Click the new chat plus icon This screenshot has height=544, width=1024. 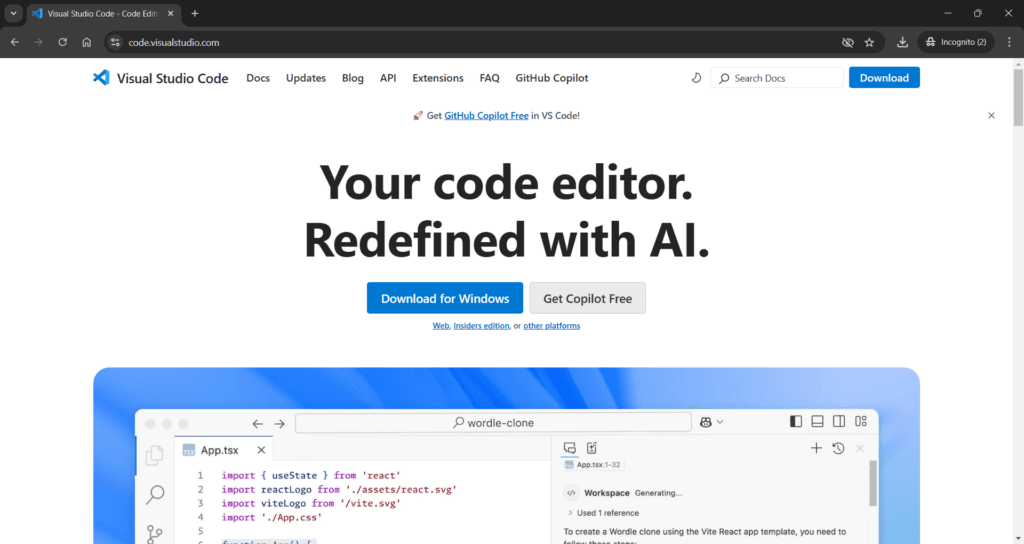click(x=816, y=448)
